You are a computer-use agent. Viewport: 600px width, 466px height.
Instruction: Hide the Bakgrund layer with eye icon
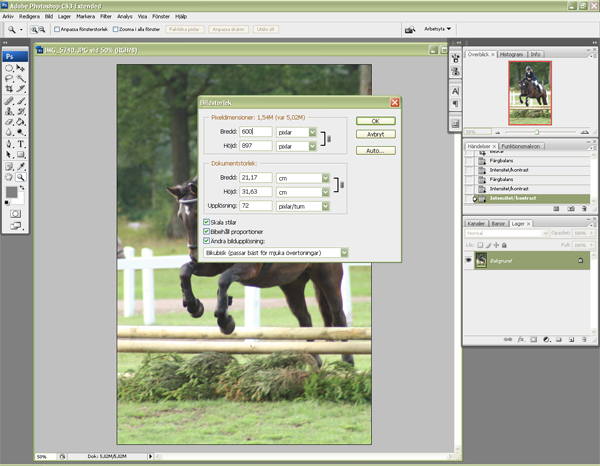coord(468,260)
